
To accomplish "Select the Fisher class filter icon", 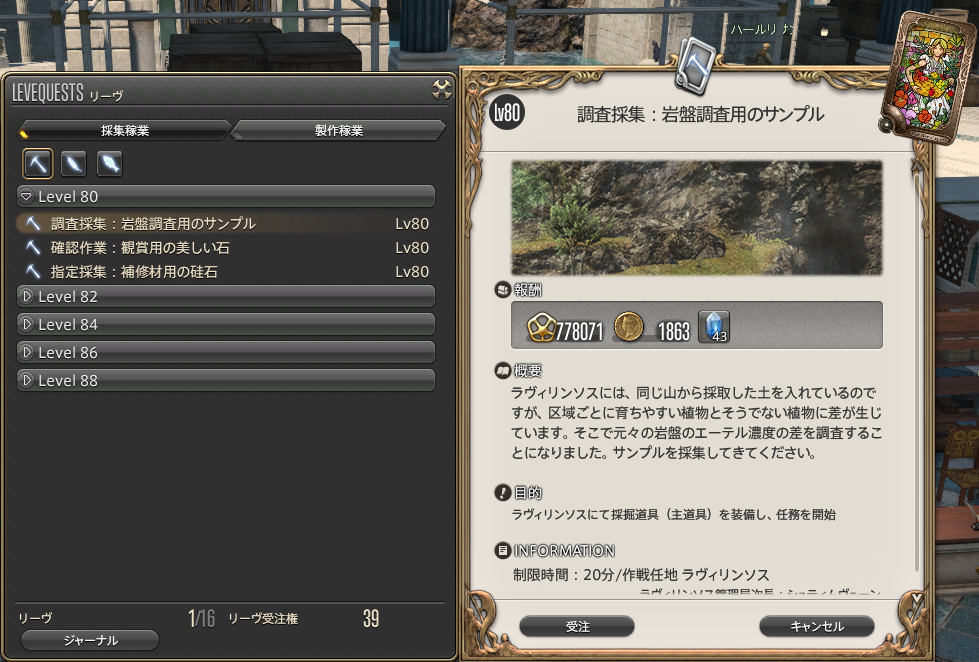I will tap(110, 164).
